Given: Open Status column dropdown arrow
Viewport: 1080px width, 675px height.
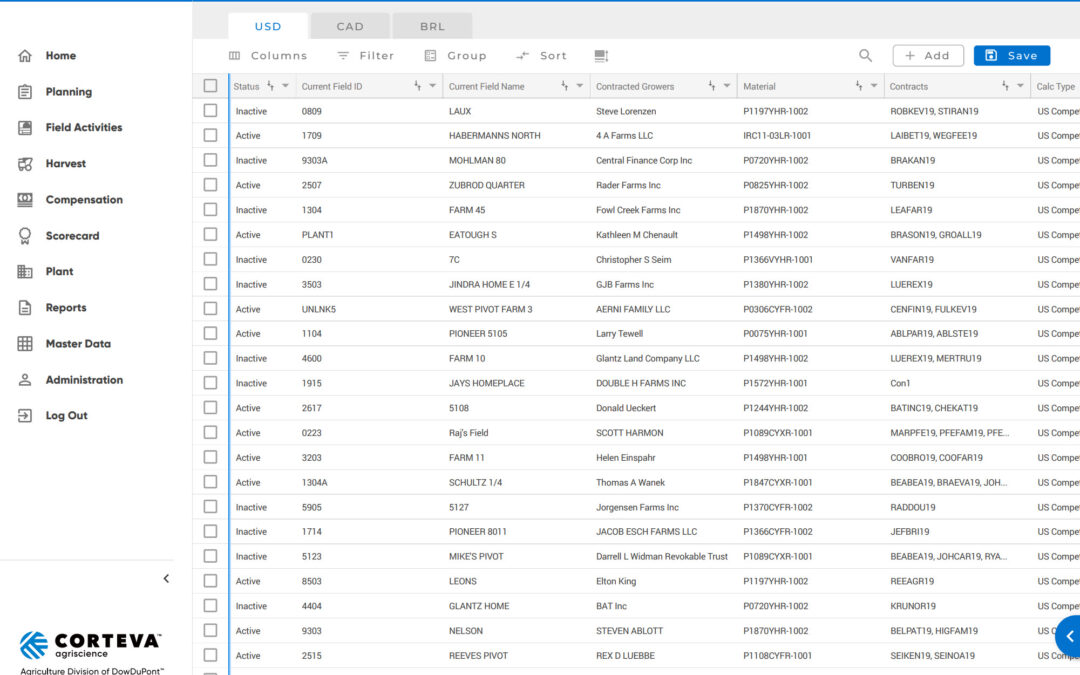Looking at the screenshot, I should point(286,86).
